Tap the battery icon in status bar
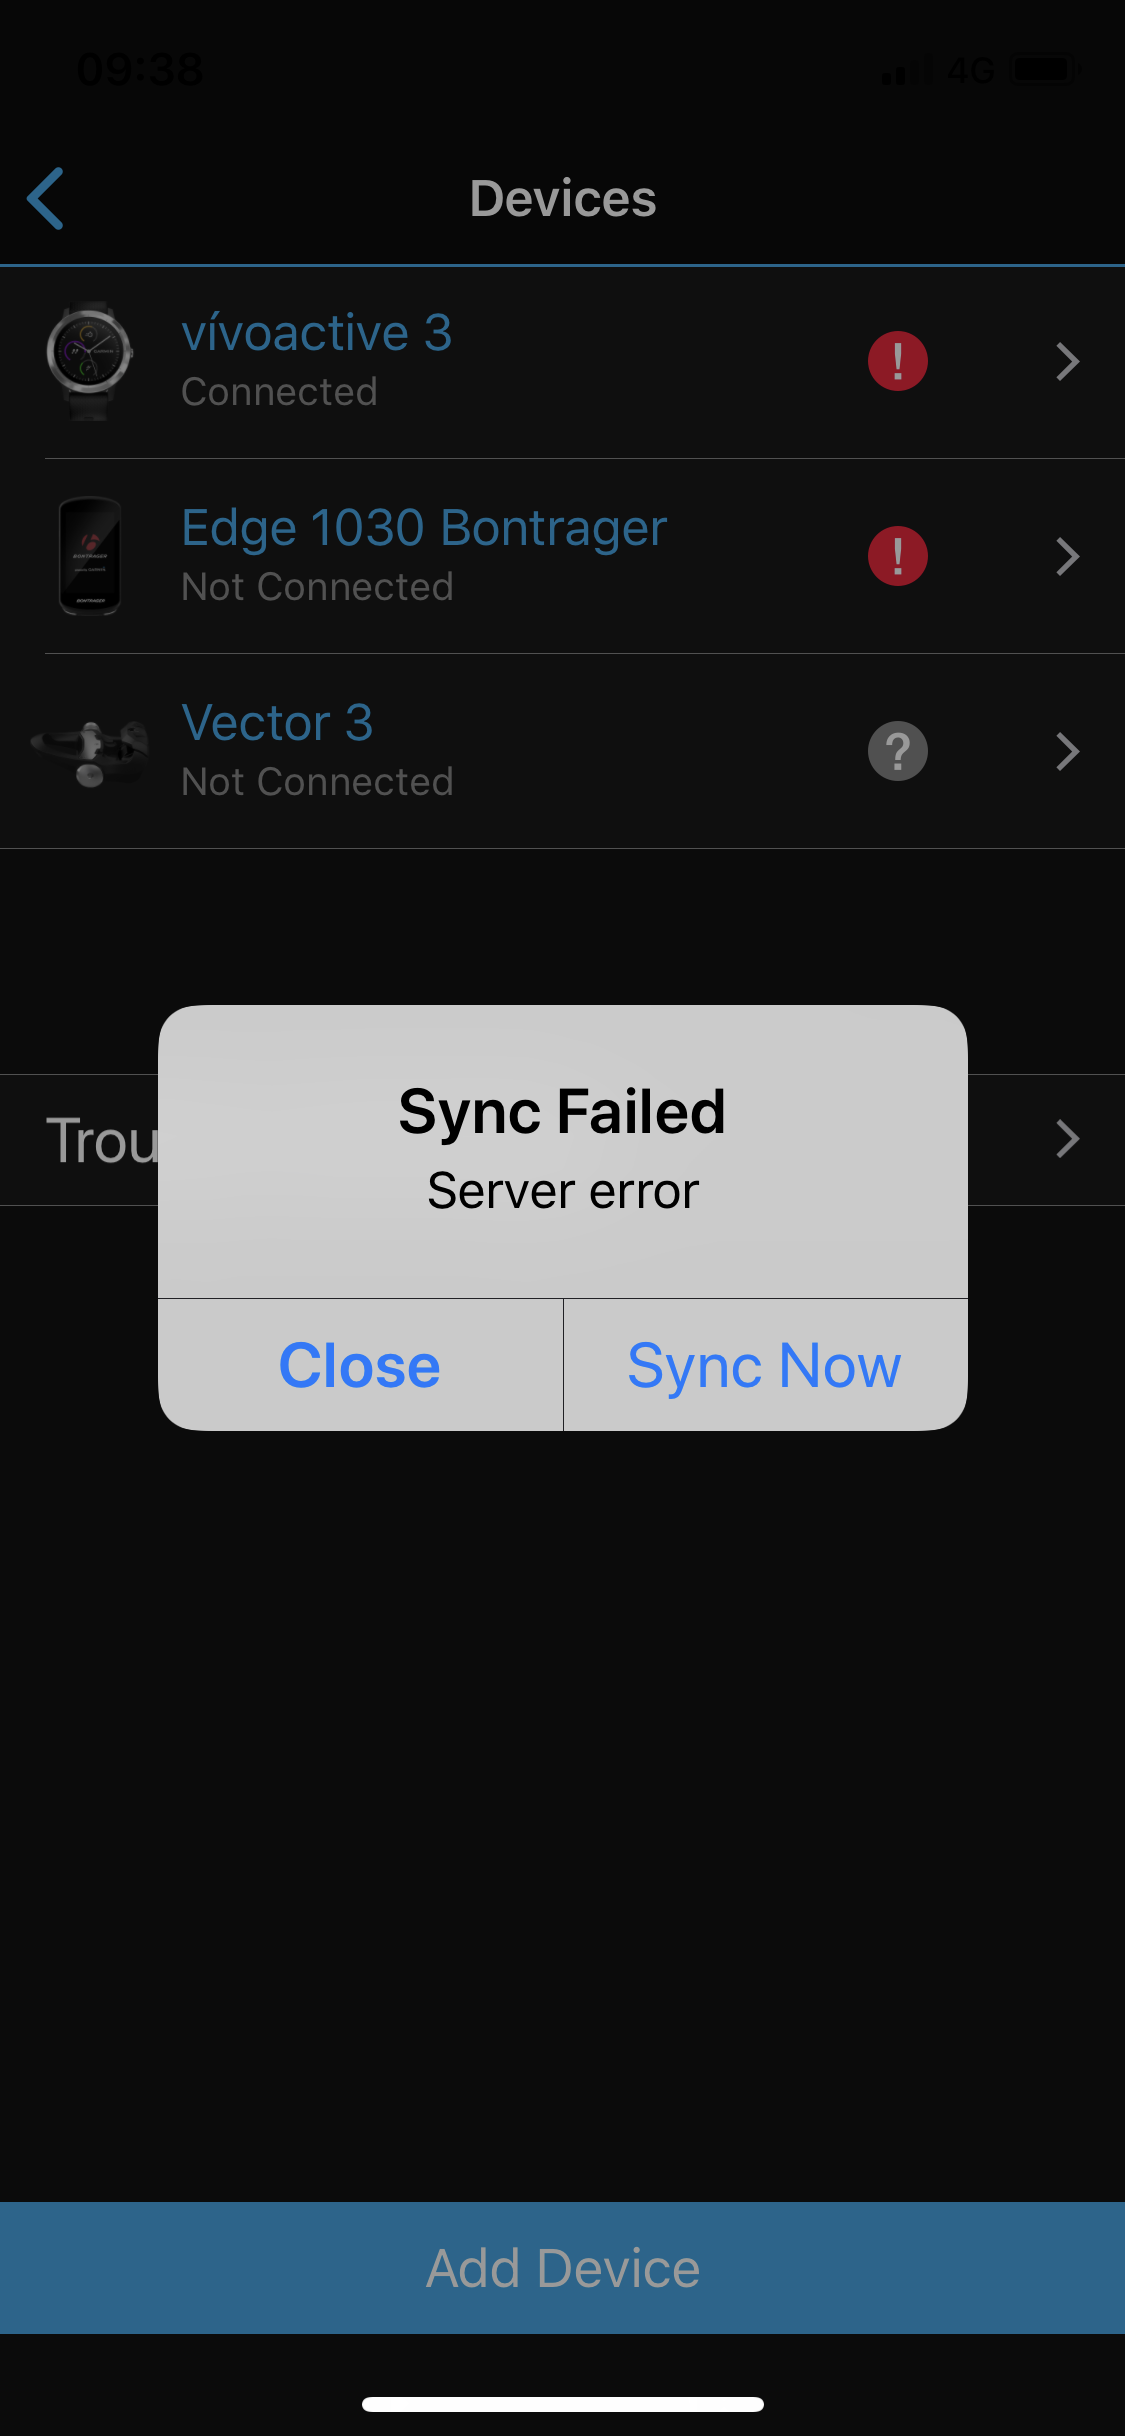The image size is (1125, 2436). click(1045, 69)
